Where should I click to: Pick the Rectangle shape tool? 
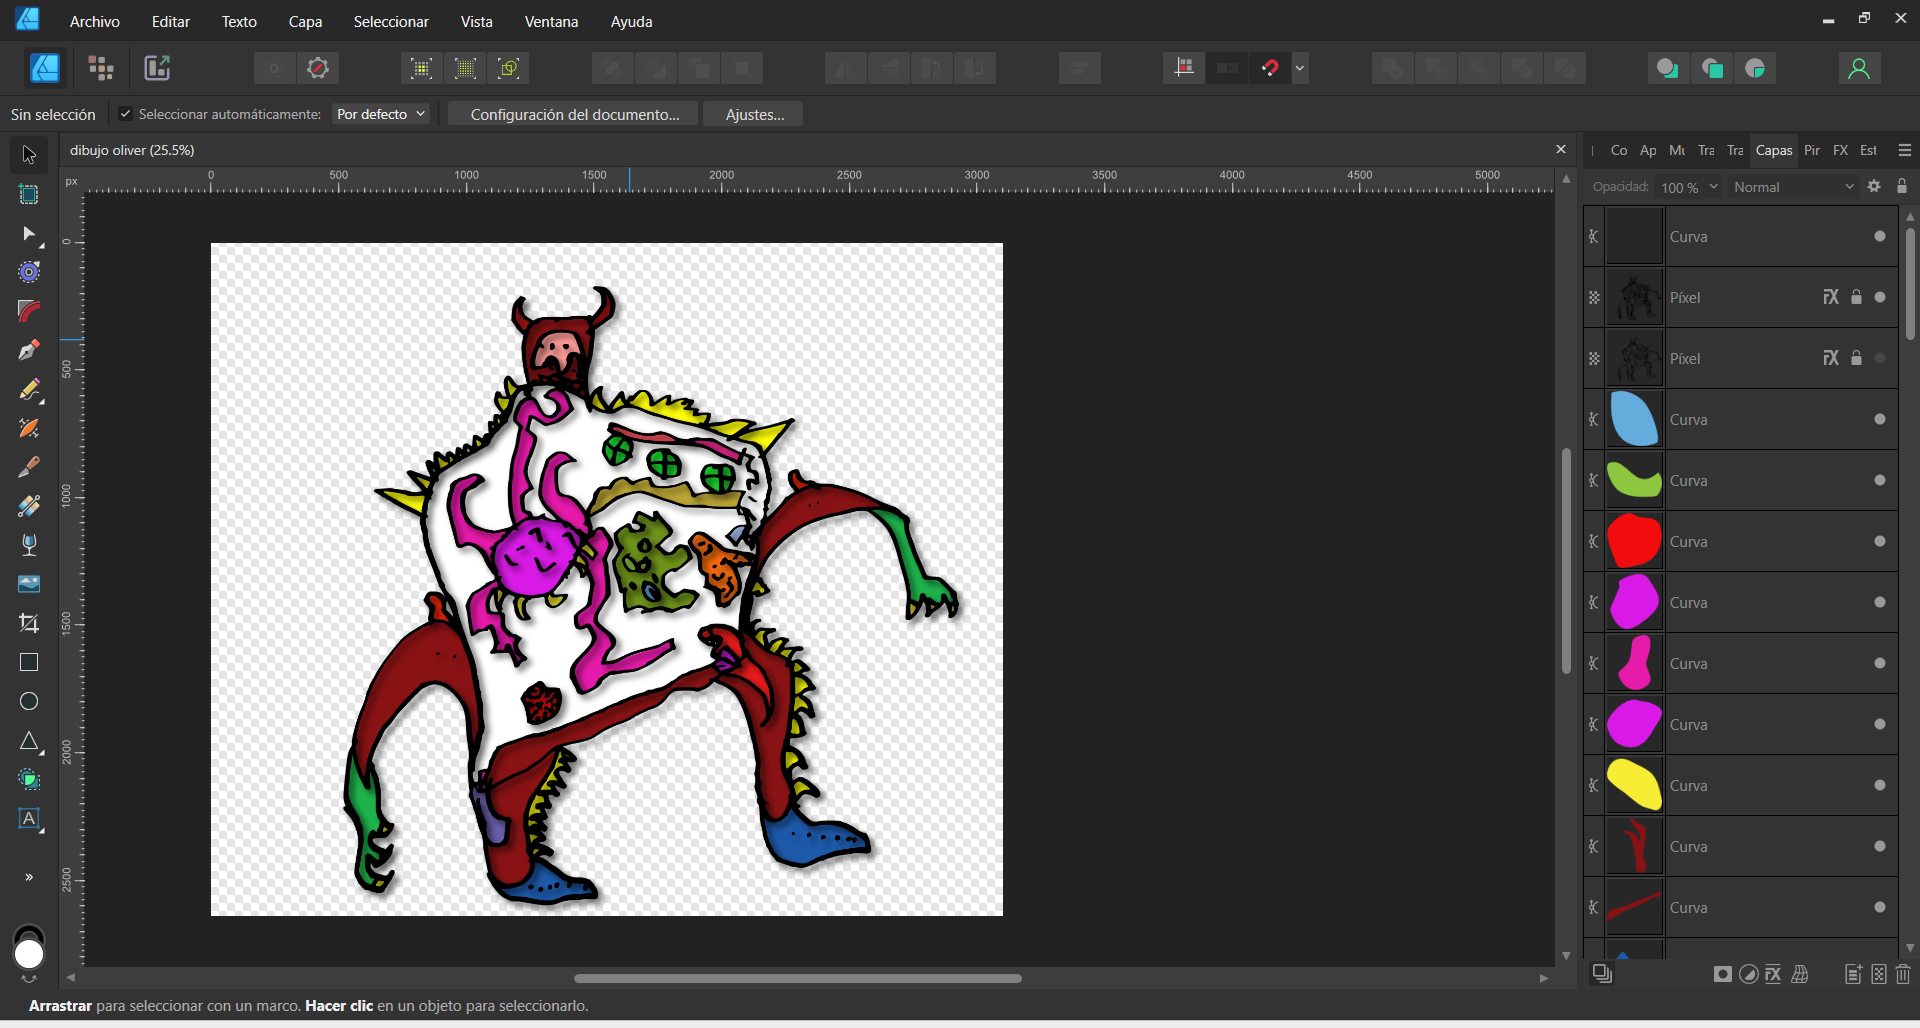29,662
